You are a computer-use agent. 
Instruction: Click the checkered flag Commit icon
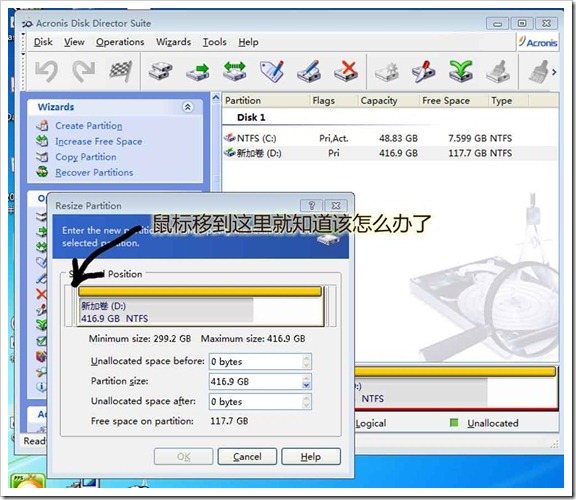pos(121,71)
